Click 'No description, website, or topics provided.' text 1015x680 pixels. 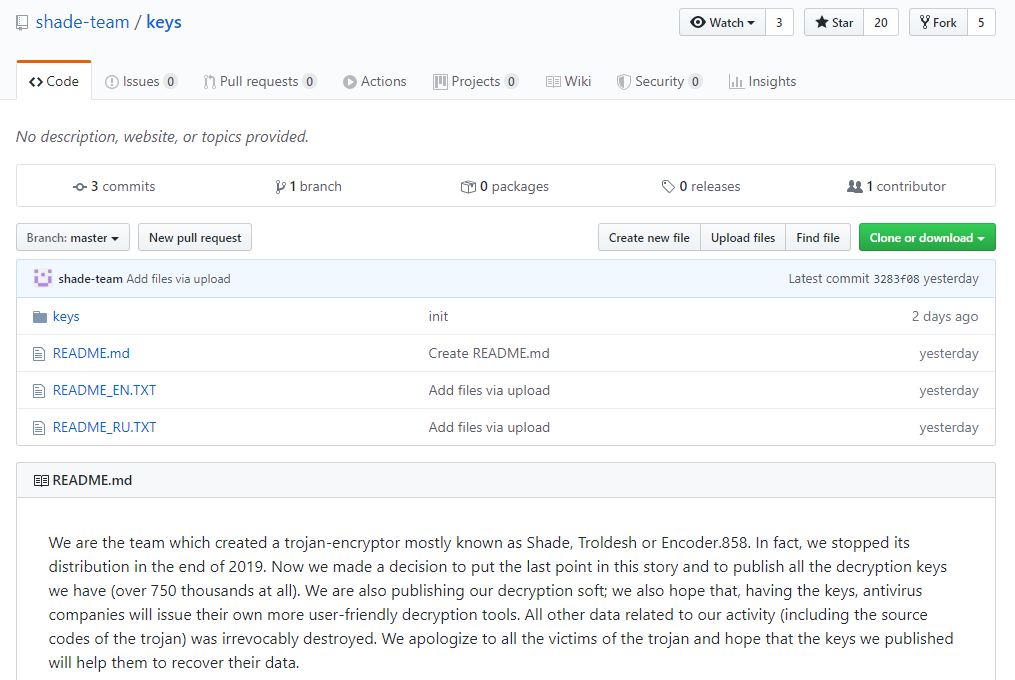click(x=162, y=137)
